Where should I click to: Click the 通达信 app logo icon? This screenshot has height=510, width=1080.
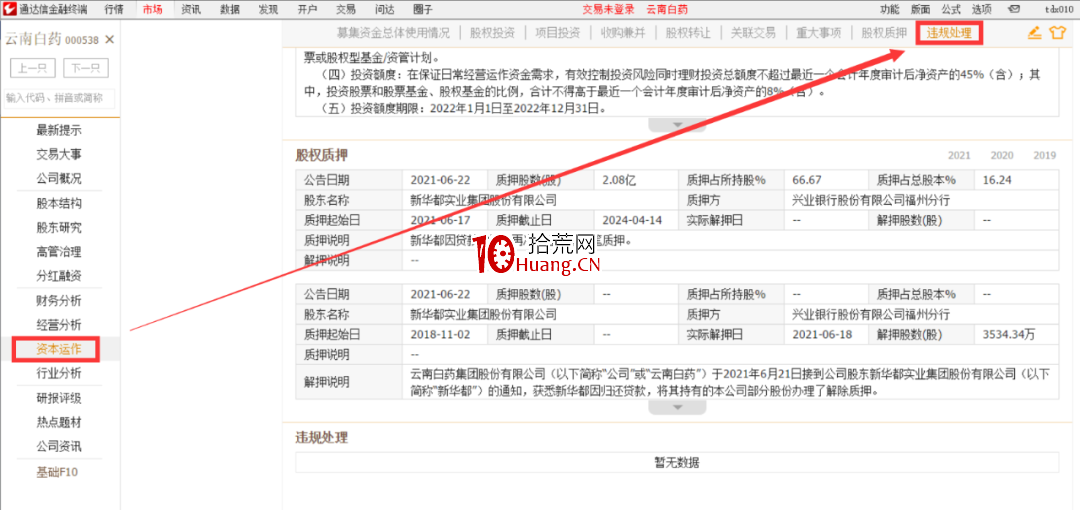pos(10,9)
